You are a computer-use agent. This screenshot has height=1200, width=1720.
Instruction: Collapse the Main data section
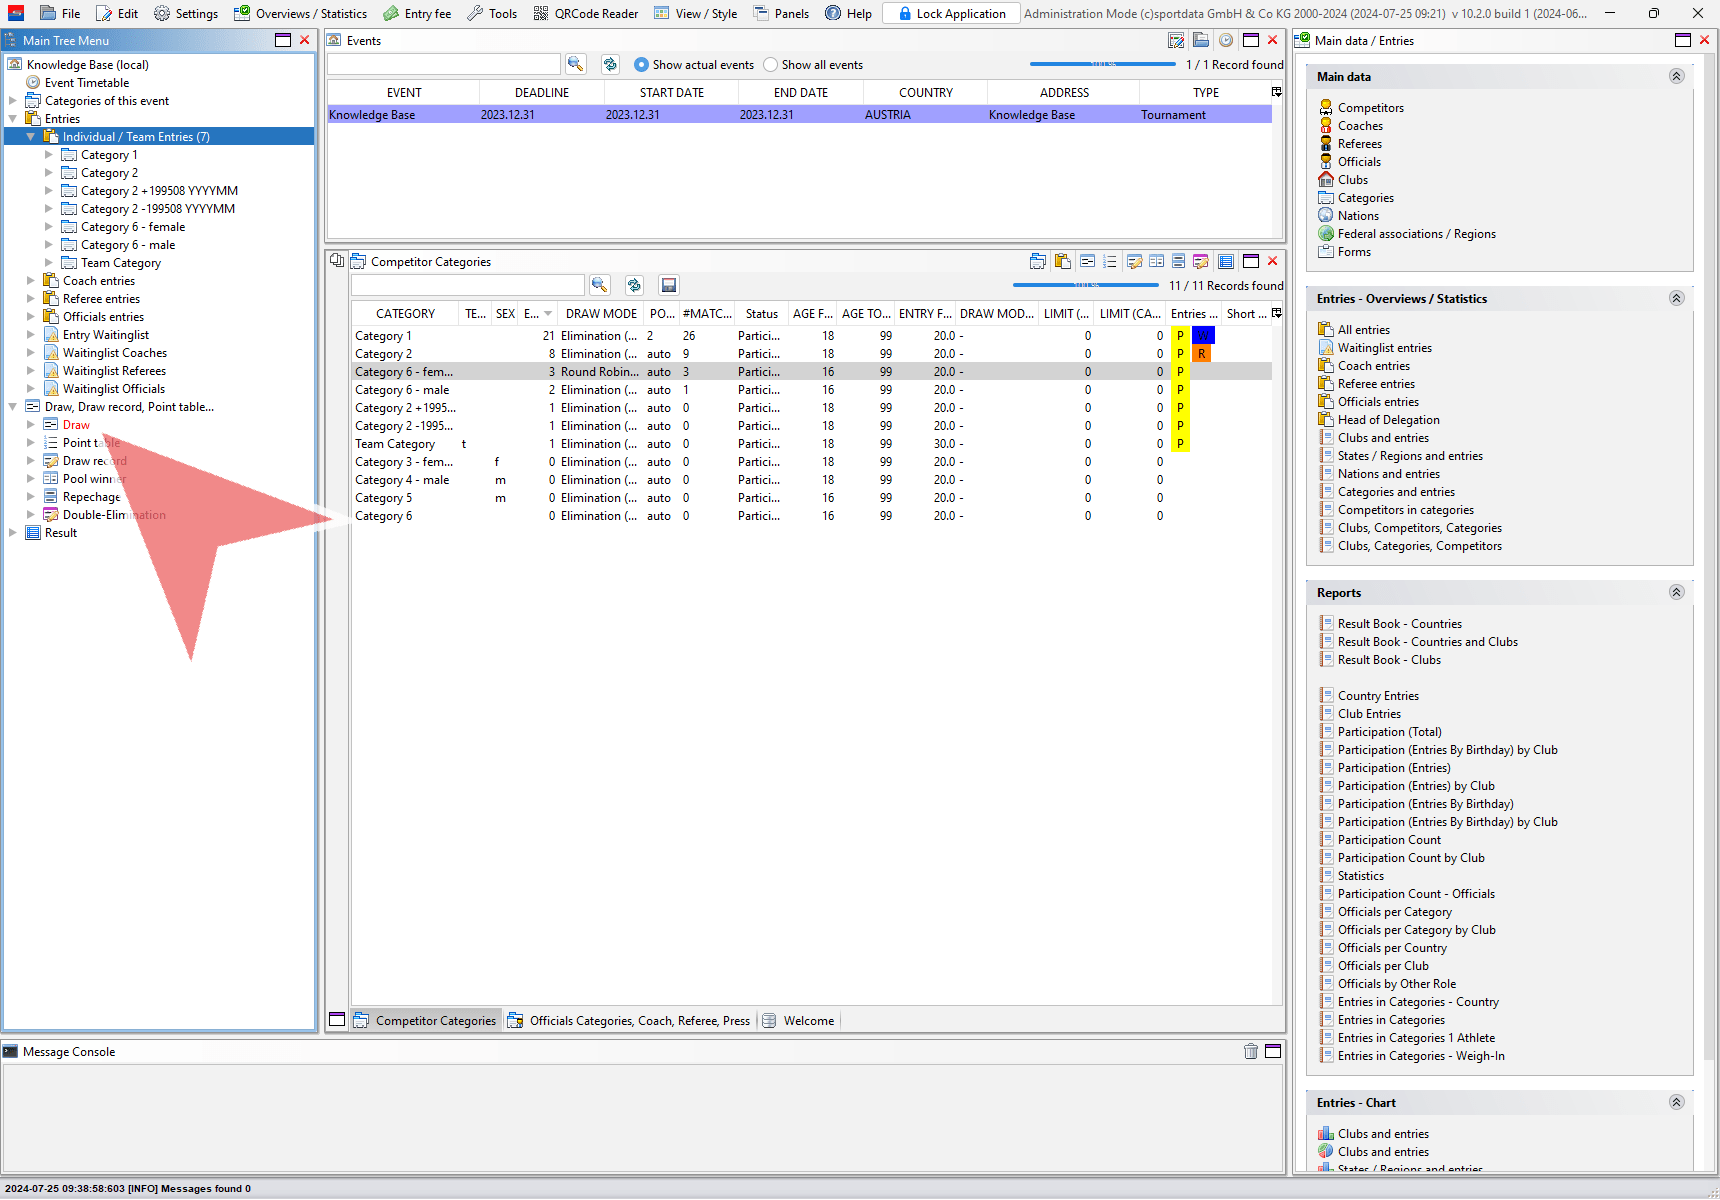coord(1676,76)
